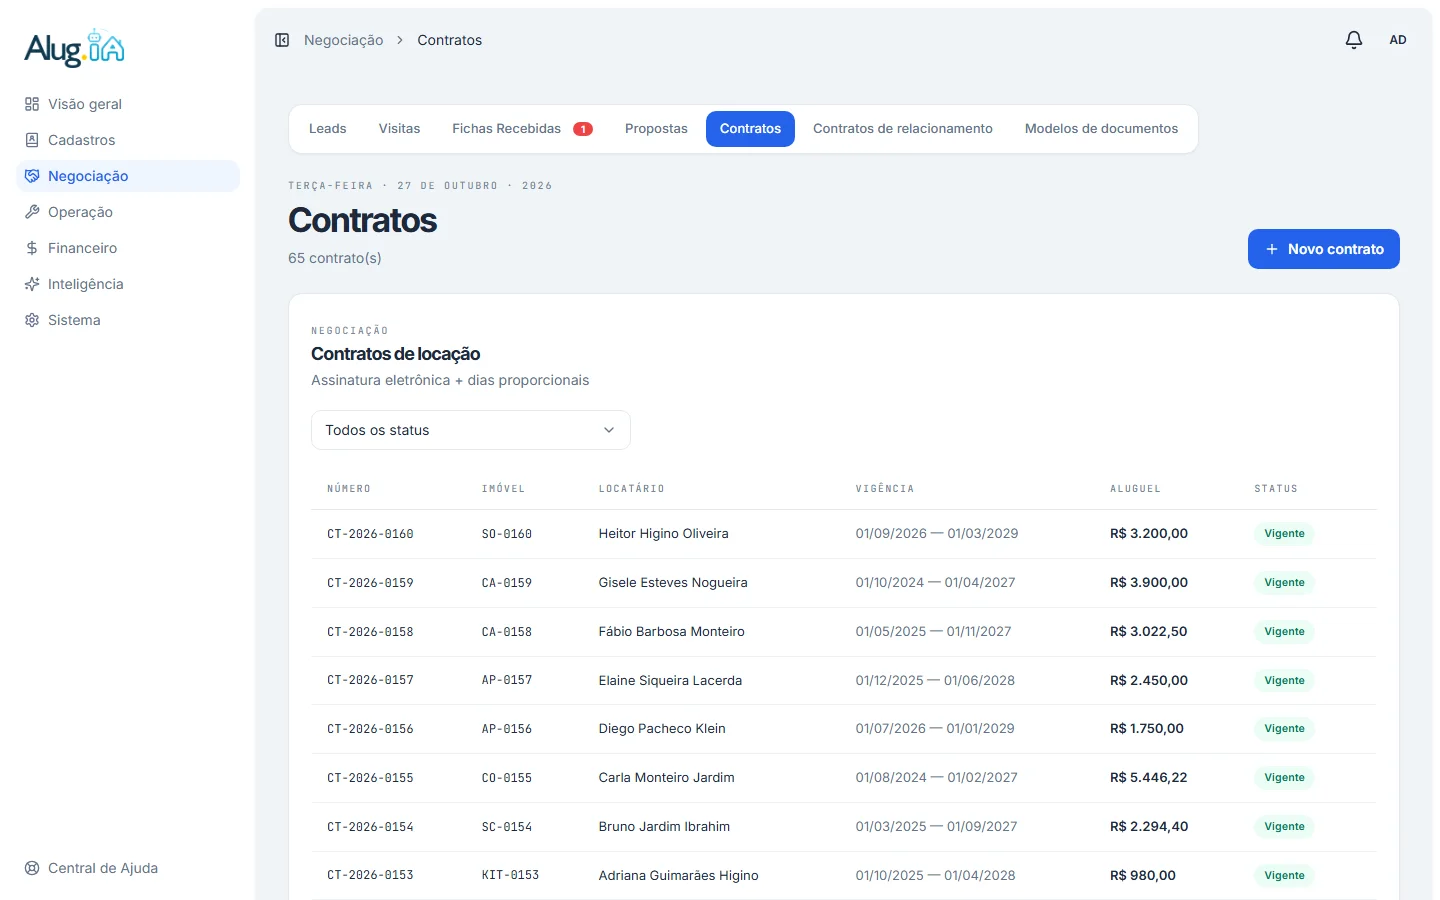Click the Fichas Recebidas red badge
This screenshot has height=900, width=1440.
583,129
